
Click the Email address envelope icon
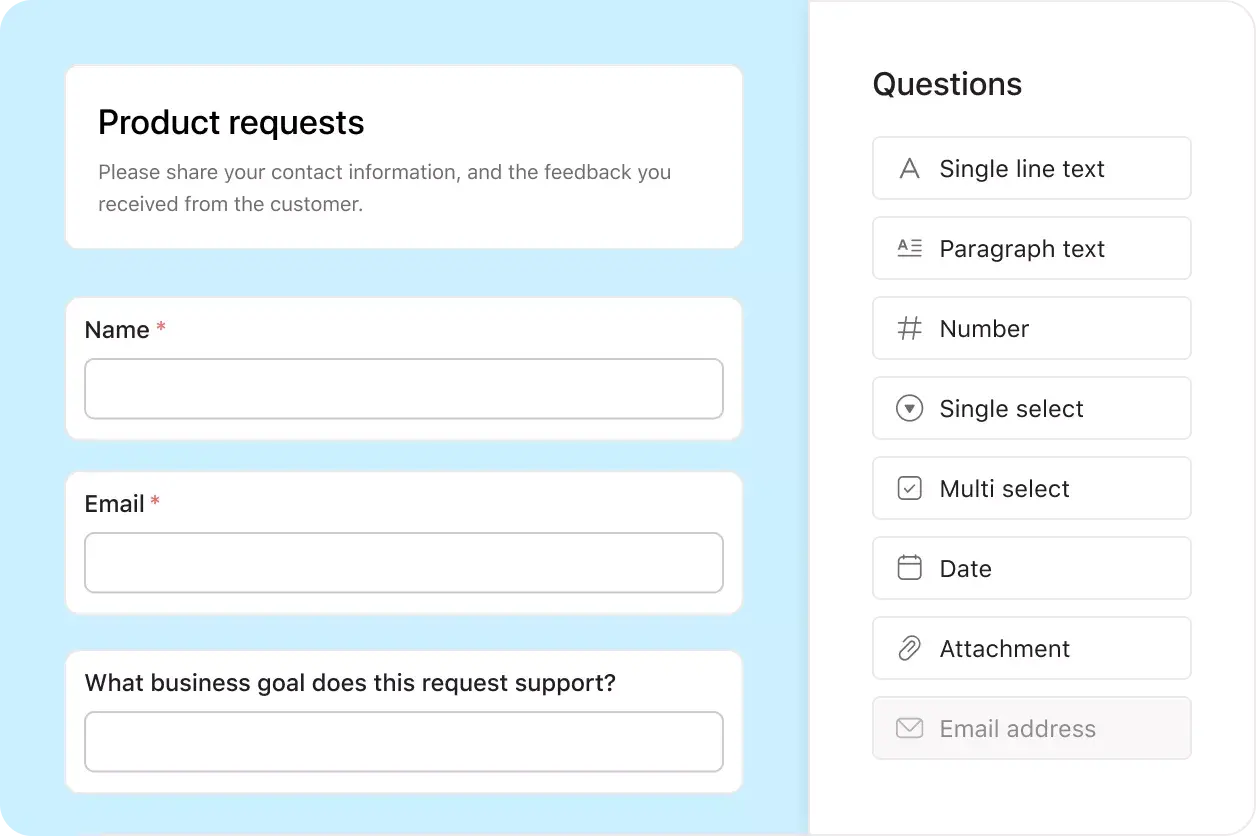(909, 728)
